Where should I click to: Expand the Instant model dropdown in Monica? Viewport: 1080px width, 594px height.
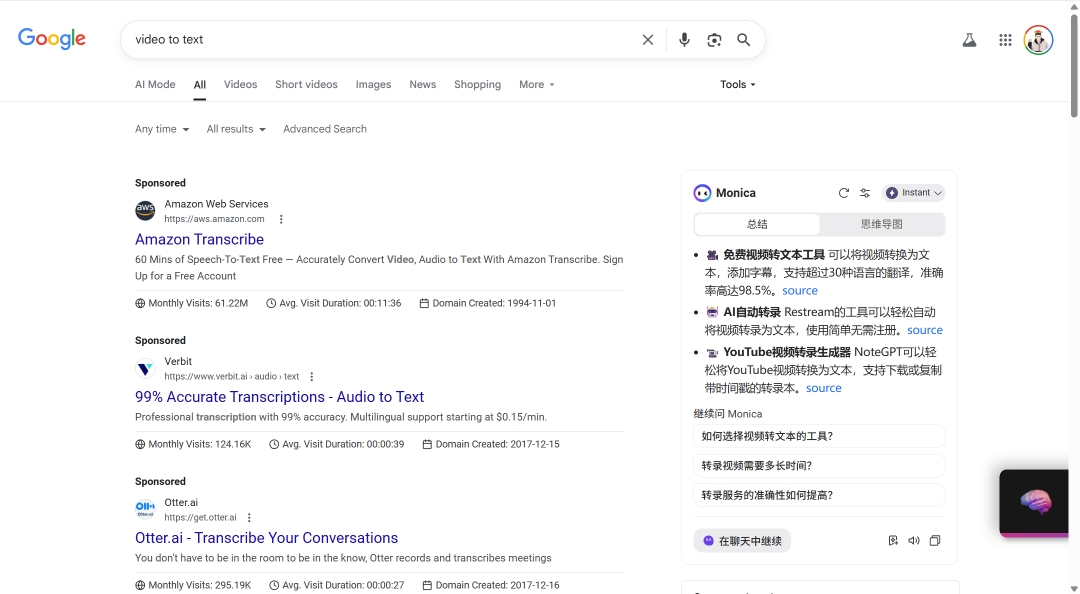(913, 193)
